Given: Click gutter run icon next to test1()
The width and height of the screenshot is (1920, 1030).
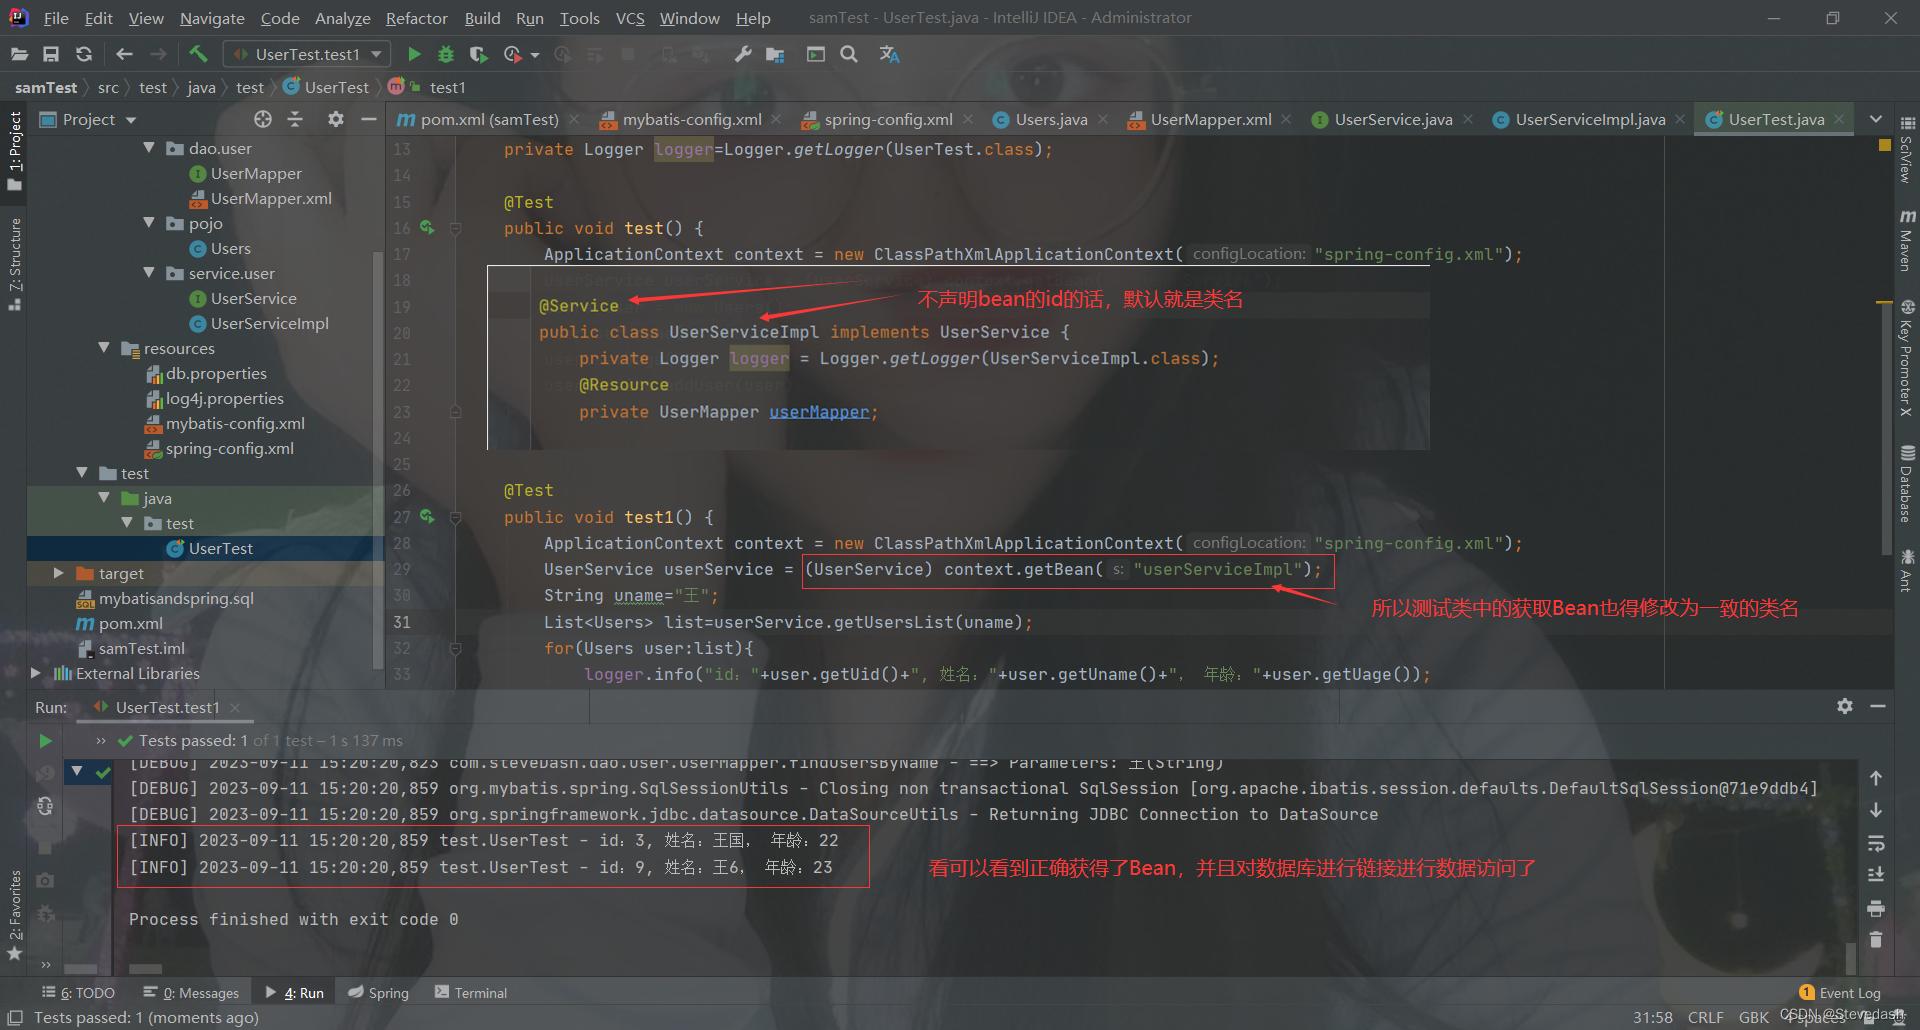Looking at the screenshot, I should (x=427, y=517).
